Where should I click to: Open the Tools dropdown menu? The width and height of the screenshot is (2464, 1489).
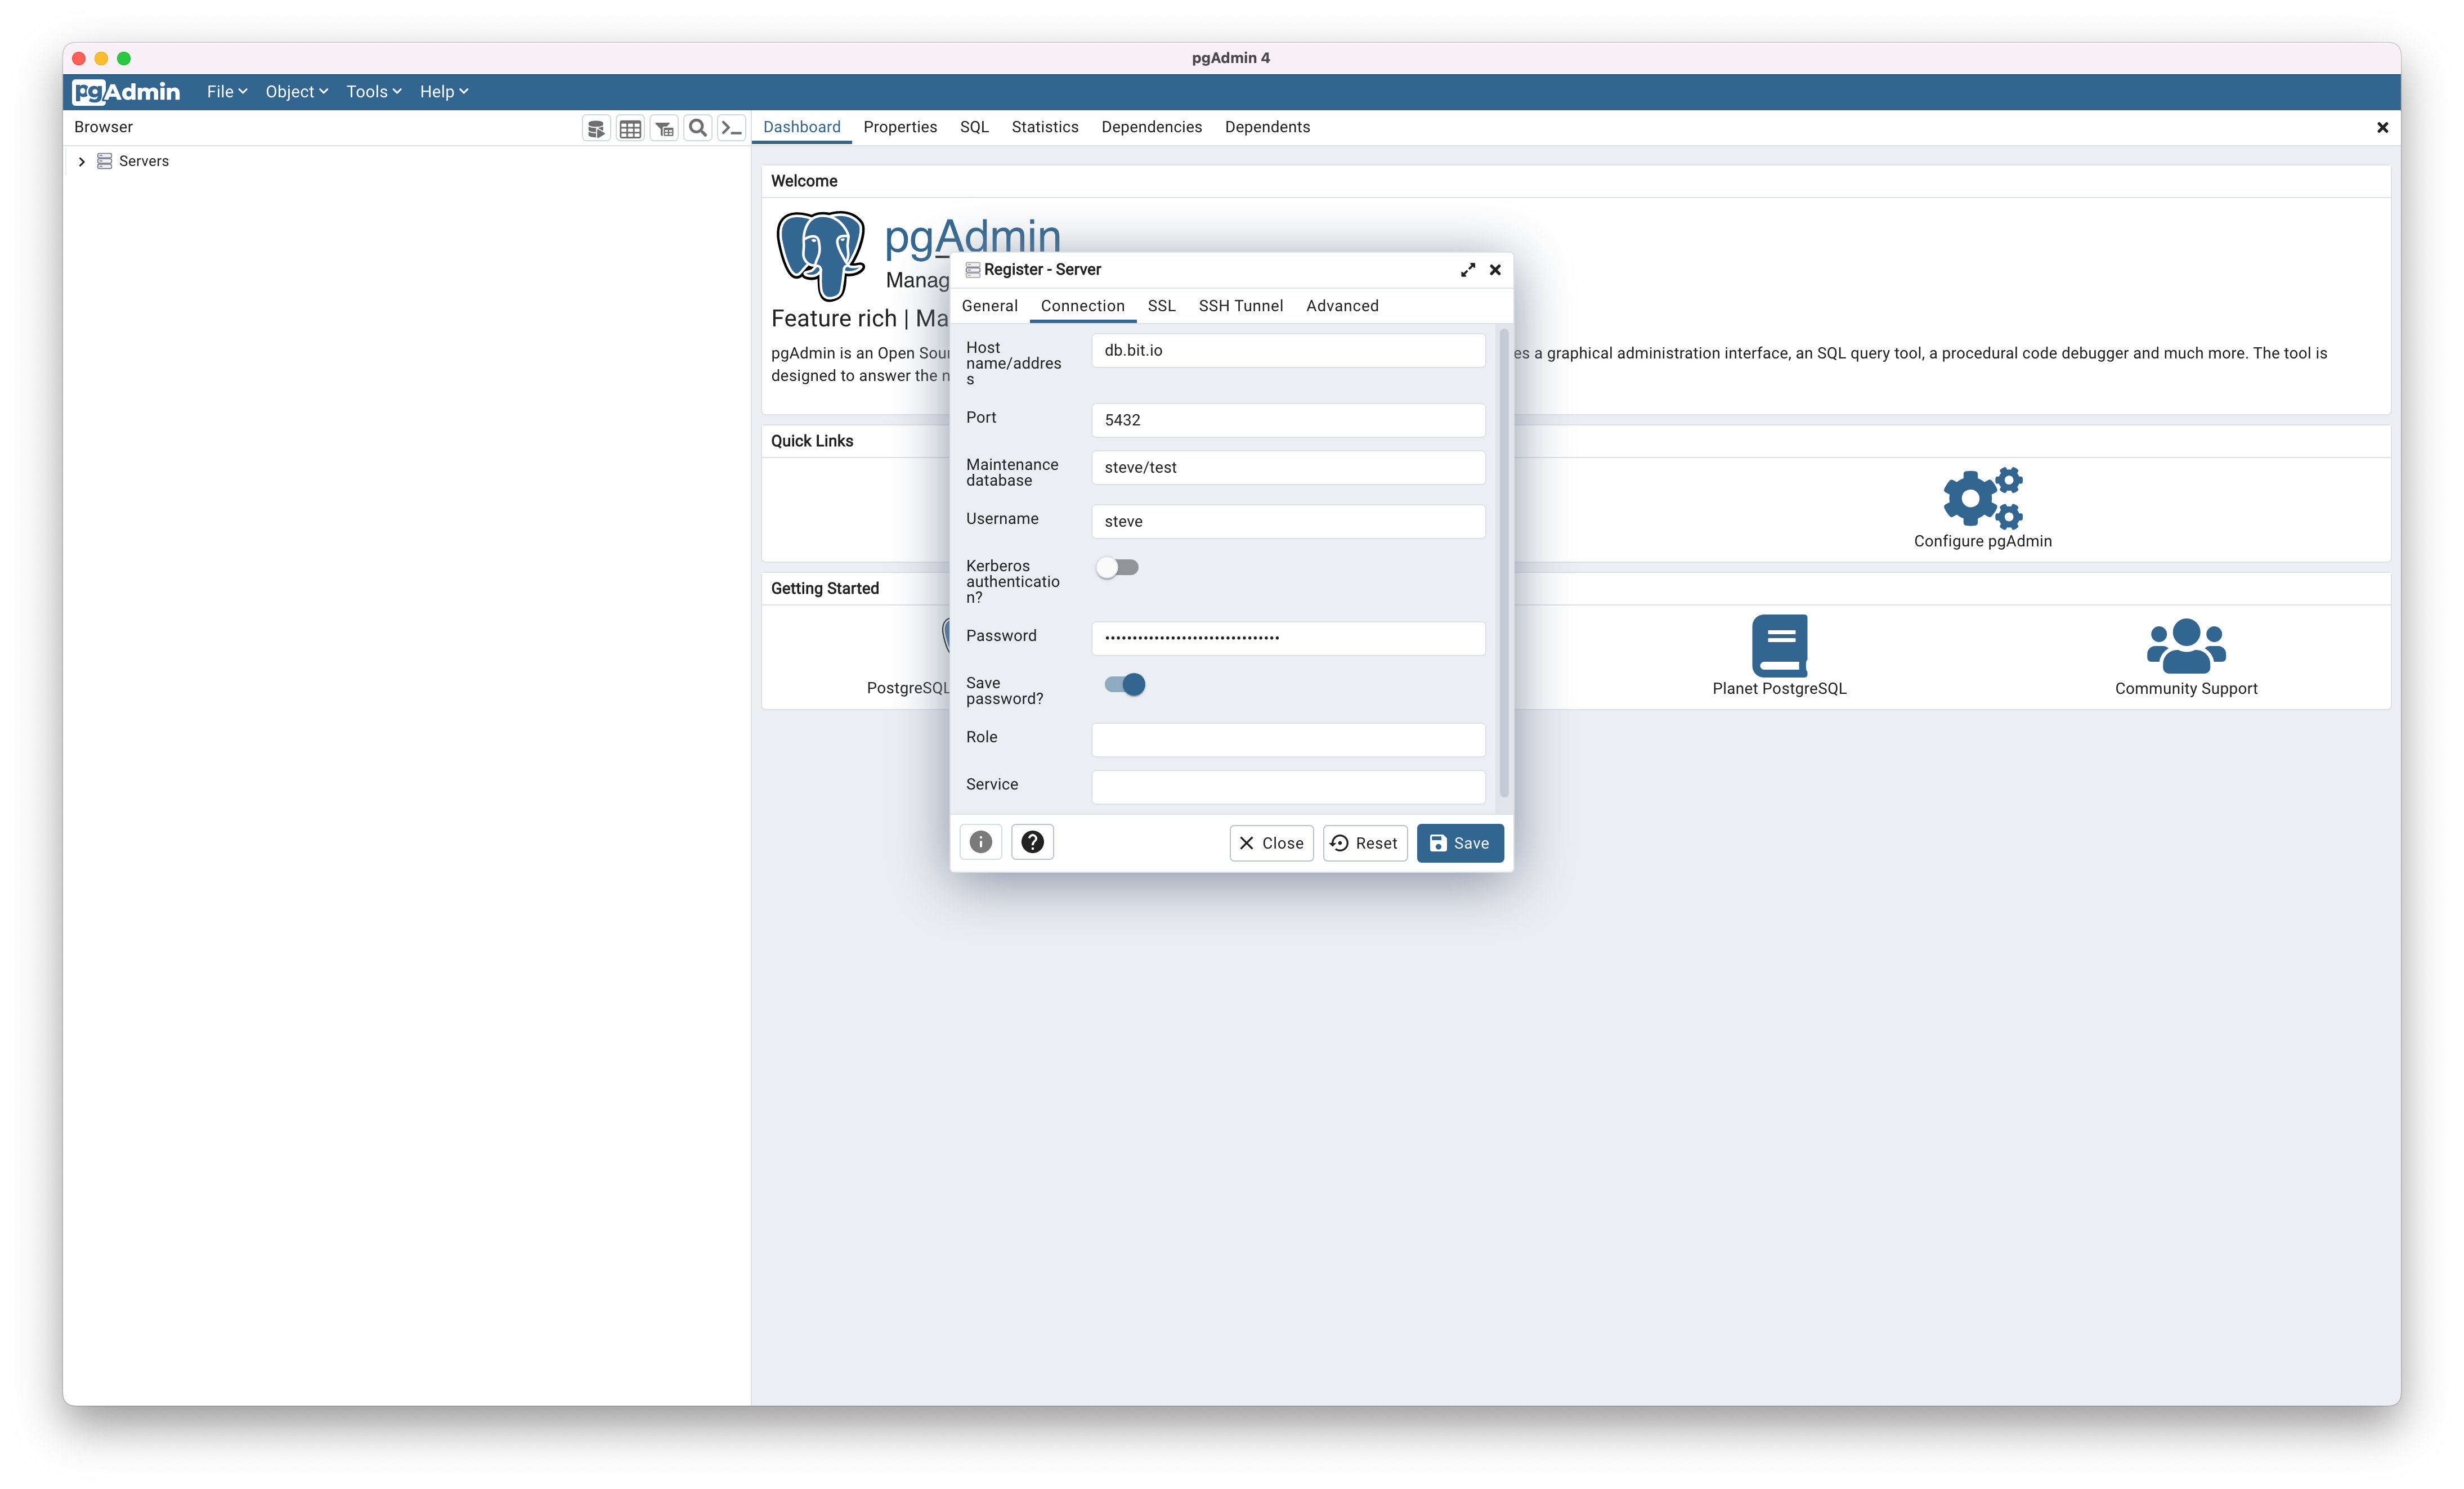[x=373, y=92]
